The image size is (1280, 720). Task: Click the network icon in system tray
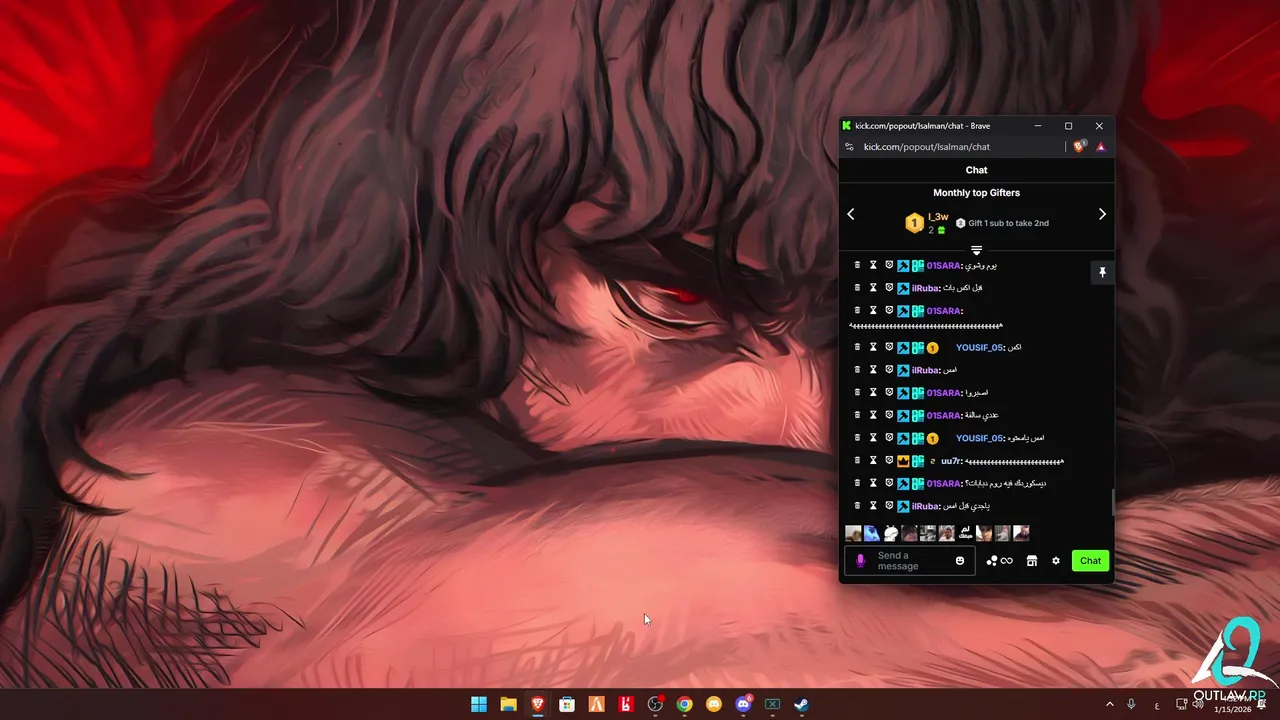tap(1181, 704)
